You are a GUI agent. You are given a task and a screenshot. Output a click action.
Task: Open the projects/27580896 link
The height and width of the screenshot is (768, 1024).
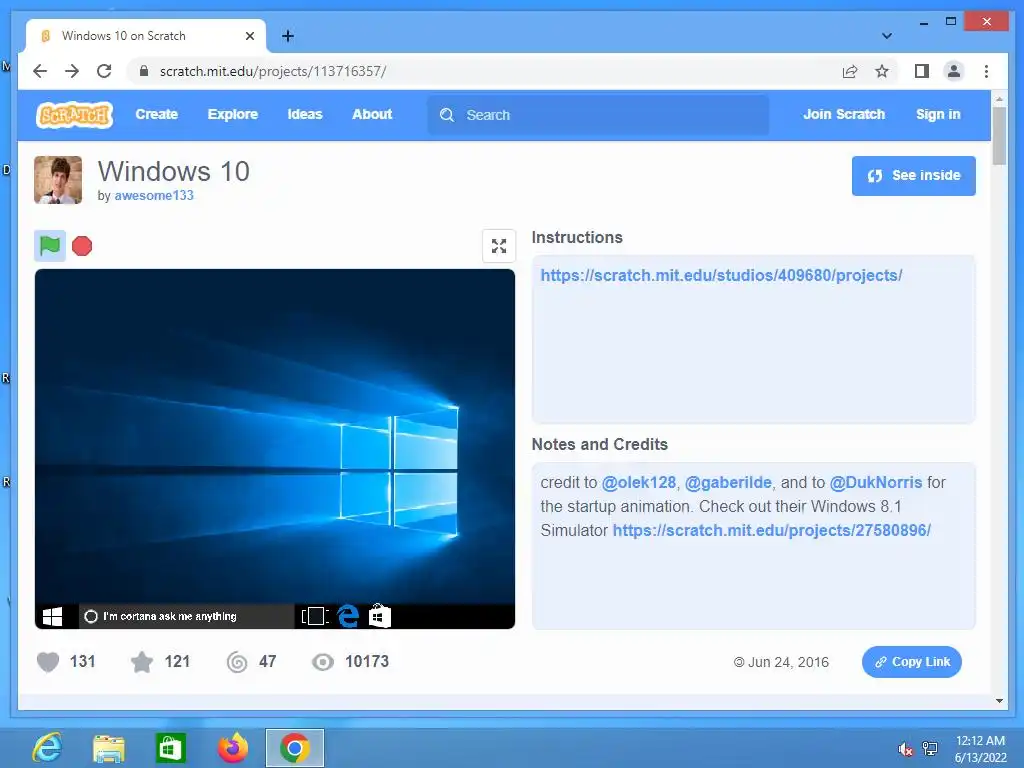coord(771,530)
